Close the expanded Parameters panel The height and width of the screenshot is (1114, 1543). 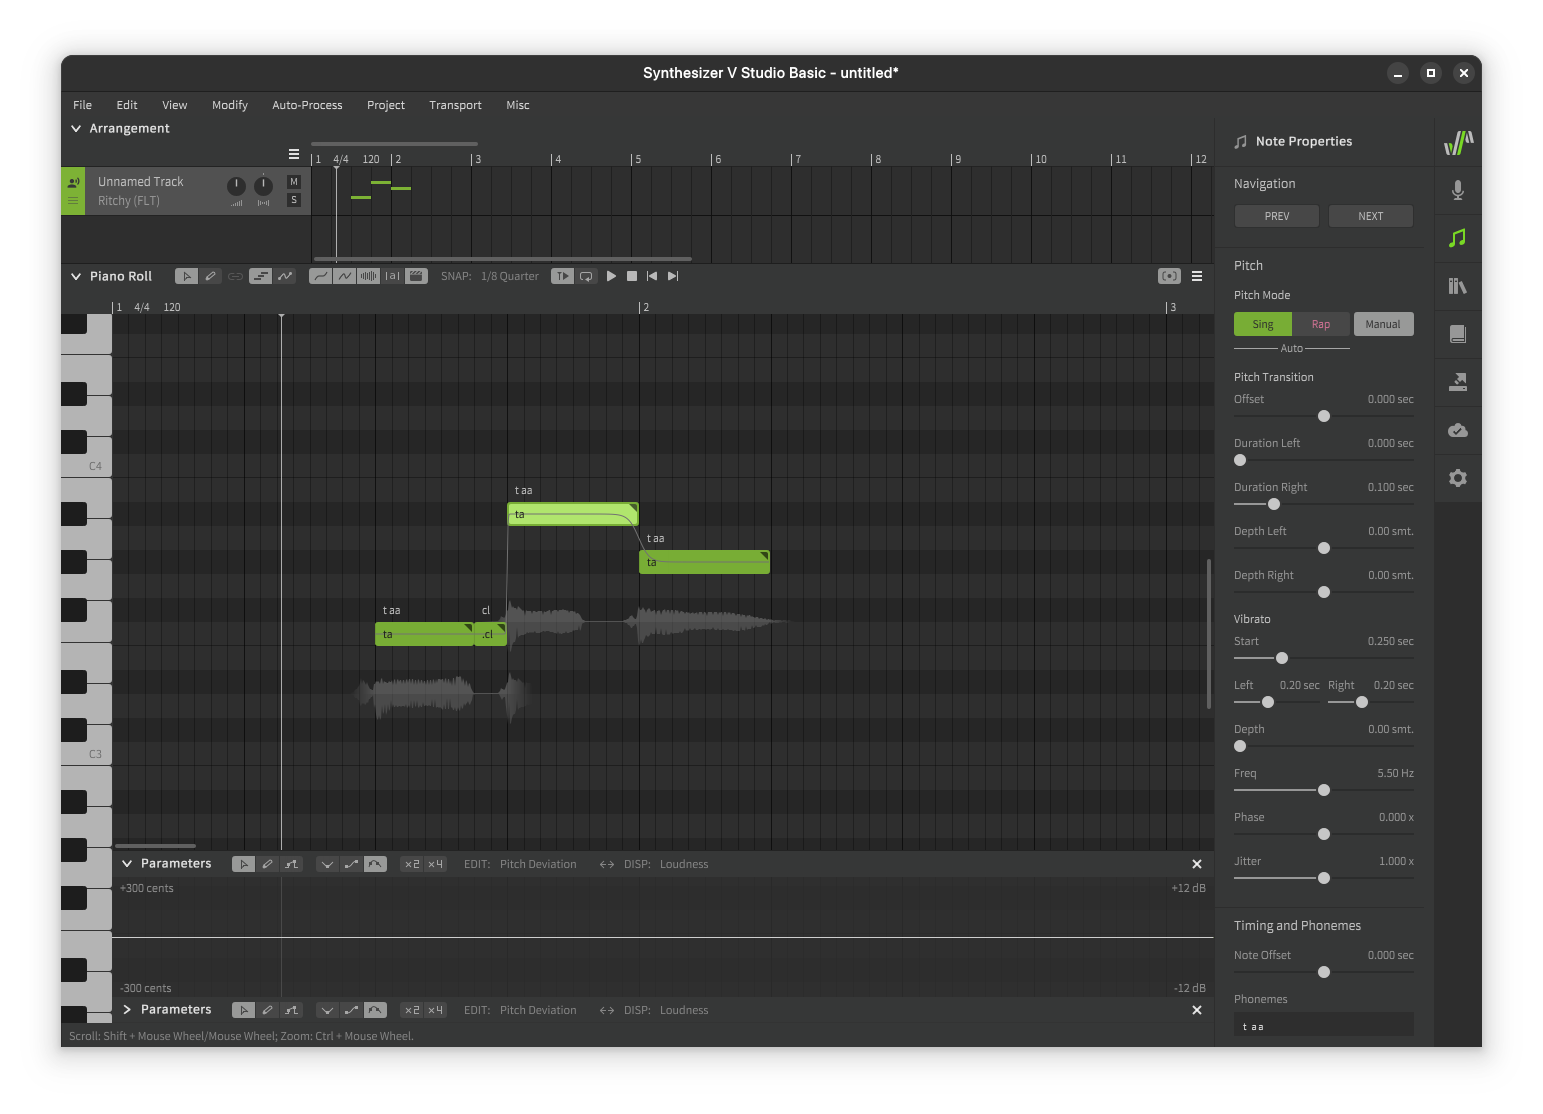tap(1197, 864)
